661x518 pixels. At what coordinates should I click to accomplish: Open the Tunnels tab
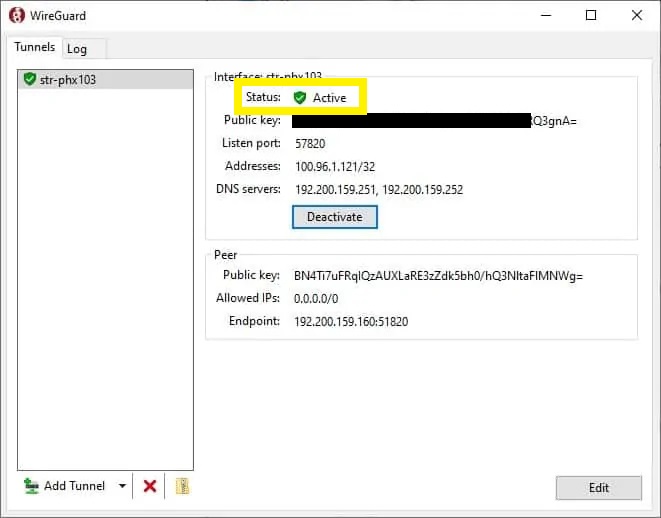point(35,47)
